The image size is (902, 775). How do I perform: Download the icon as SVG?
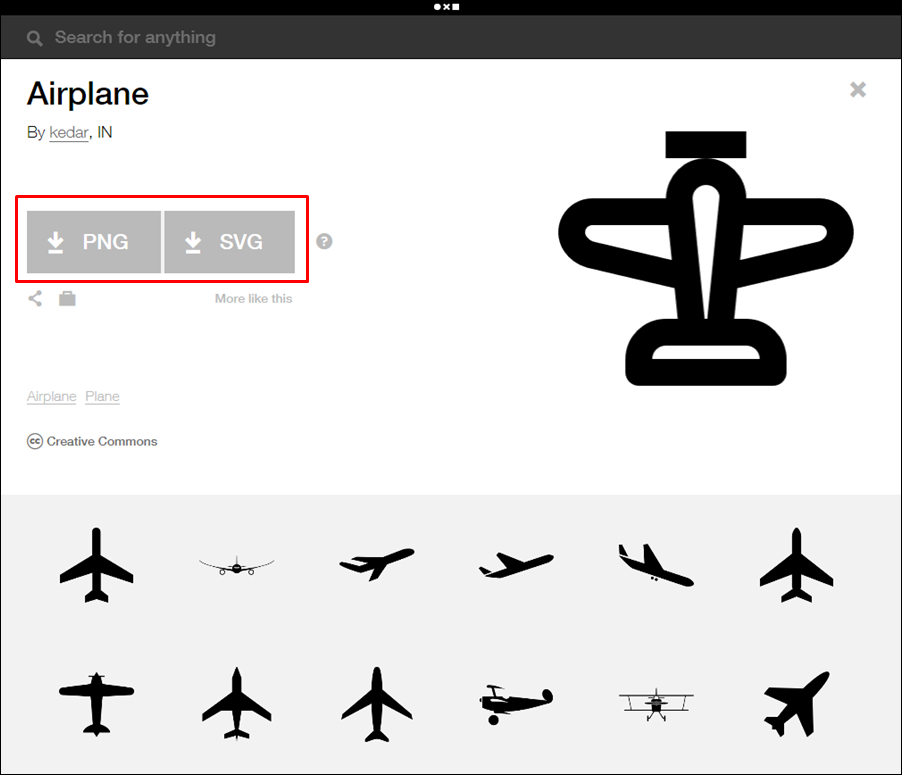coord(230,242)
